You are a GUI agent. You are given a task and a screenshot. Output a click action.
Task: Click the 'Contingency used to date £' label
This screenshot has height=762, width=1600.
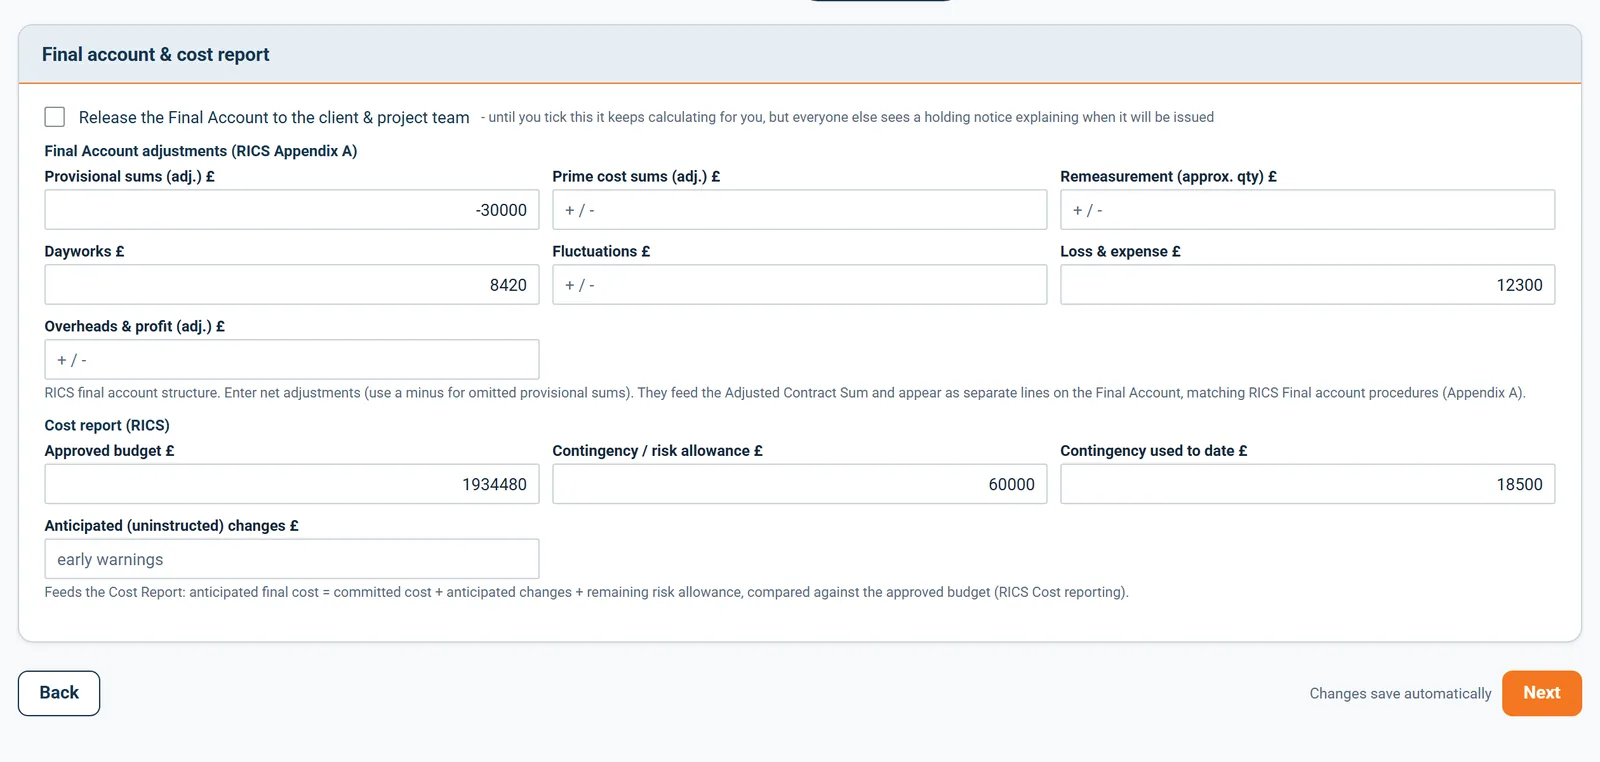1154,451
